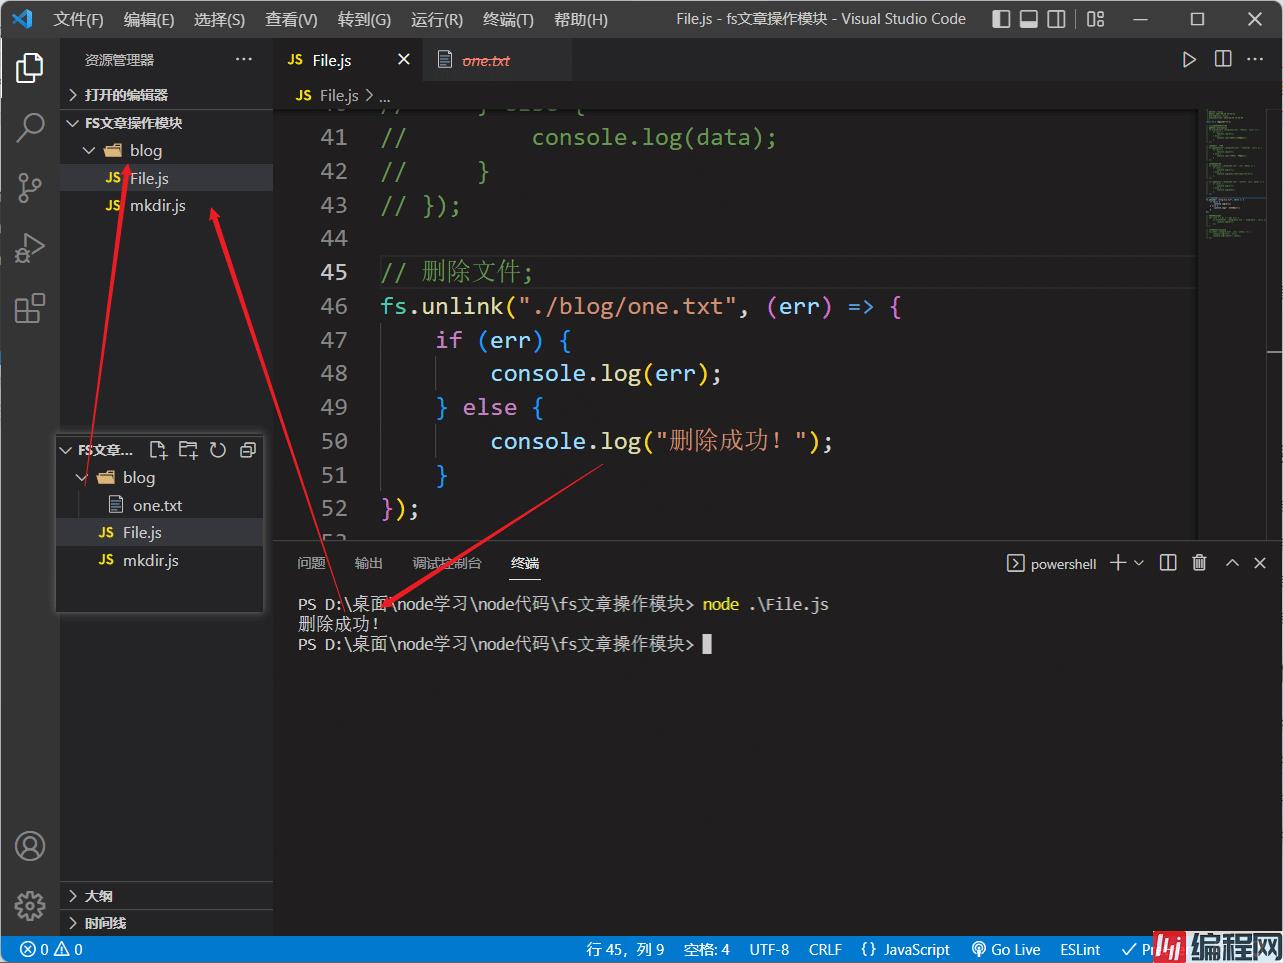Focus the terminal prompt input line
This screenshot has width=1283, height=963.
[x=707, y=644]
